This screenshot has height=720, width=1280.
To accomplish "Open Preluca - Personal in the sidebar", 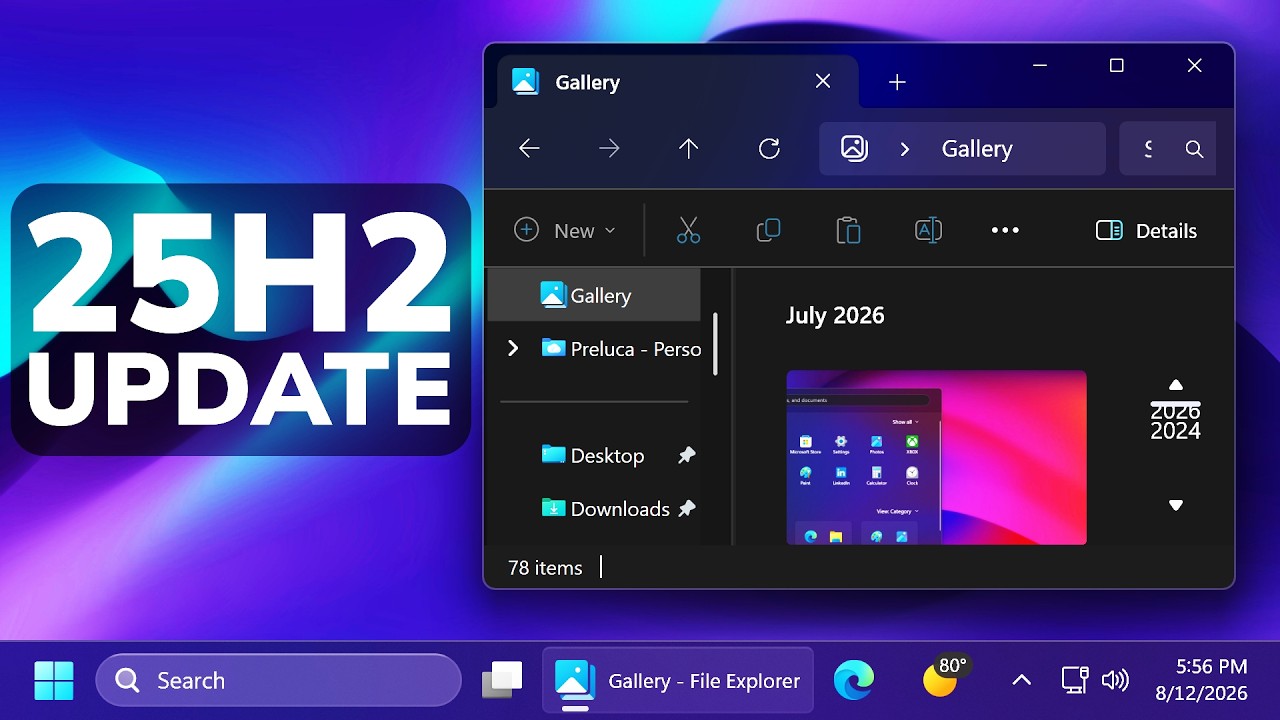I will 621,348.
